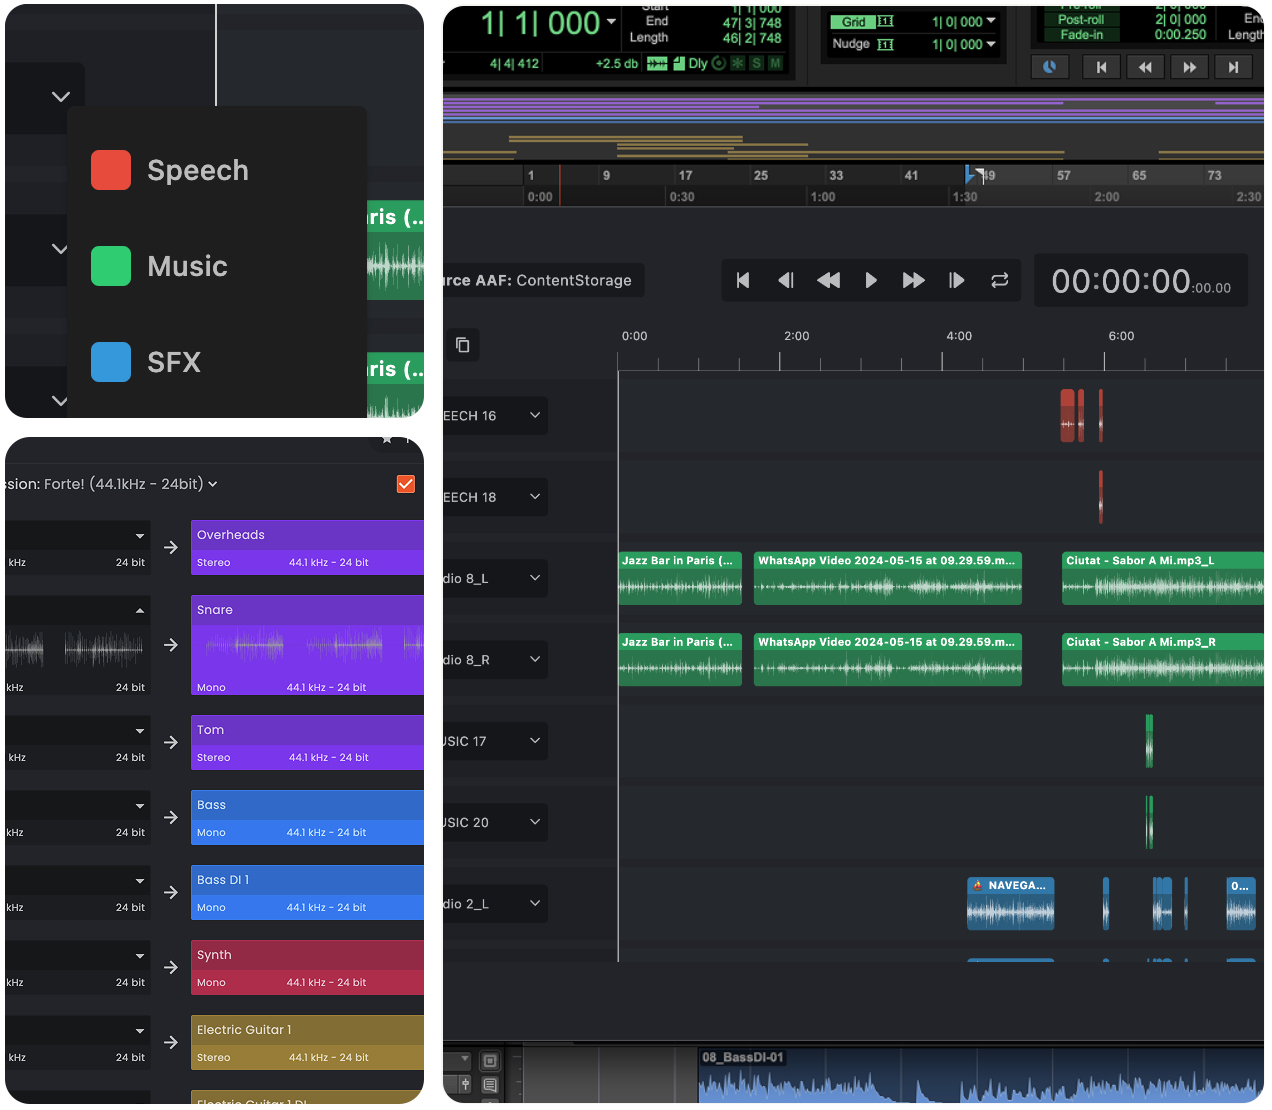Collapse the source waveform for Snare
This screenshot has width=1272, height=1110.
click(x=140, y=611)
